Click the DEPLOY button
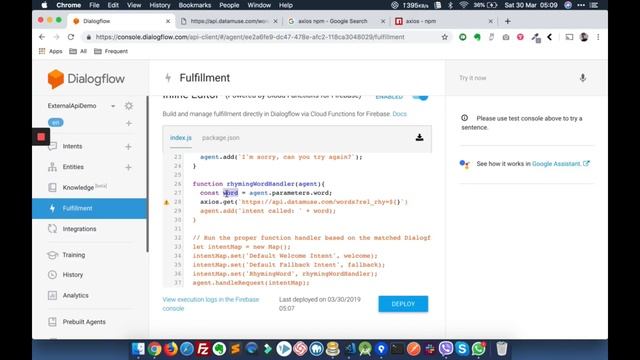640x360 pixels. (x=403, y=304)
